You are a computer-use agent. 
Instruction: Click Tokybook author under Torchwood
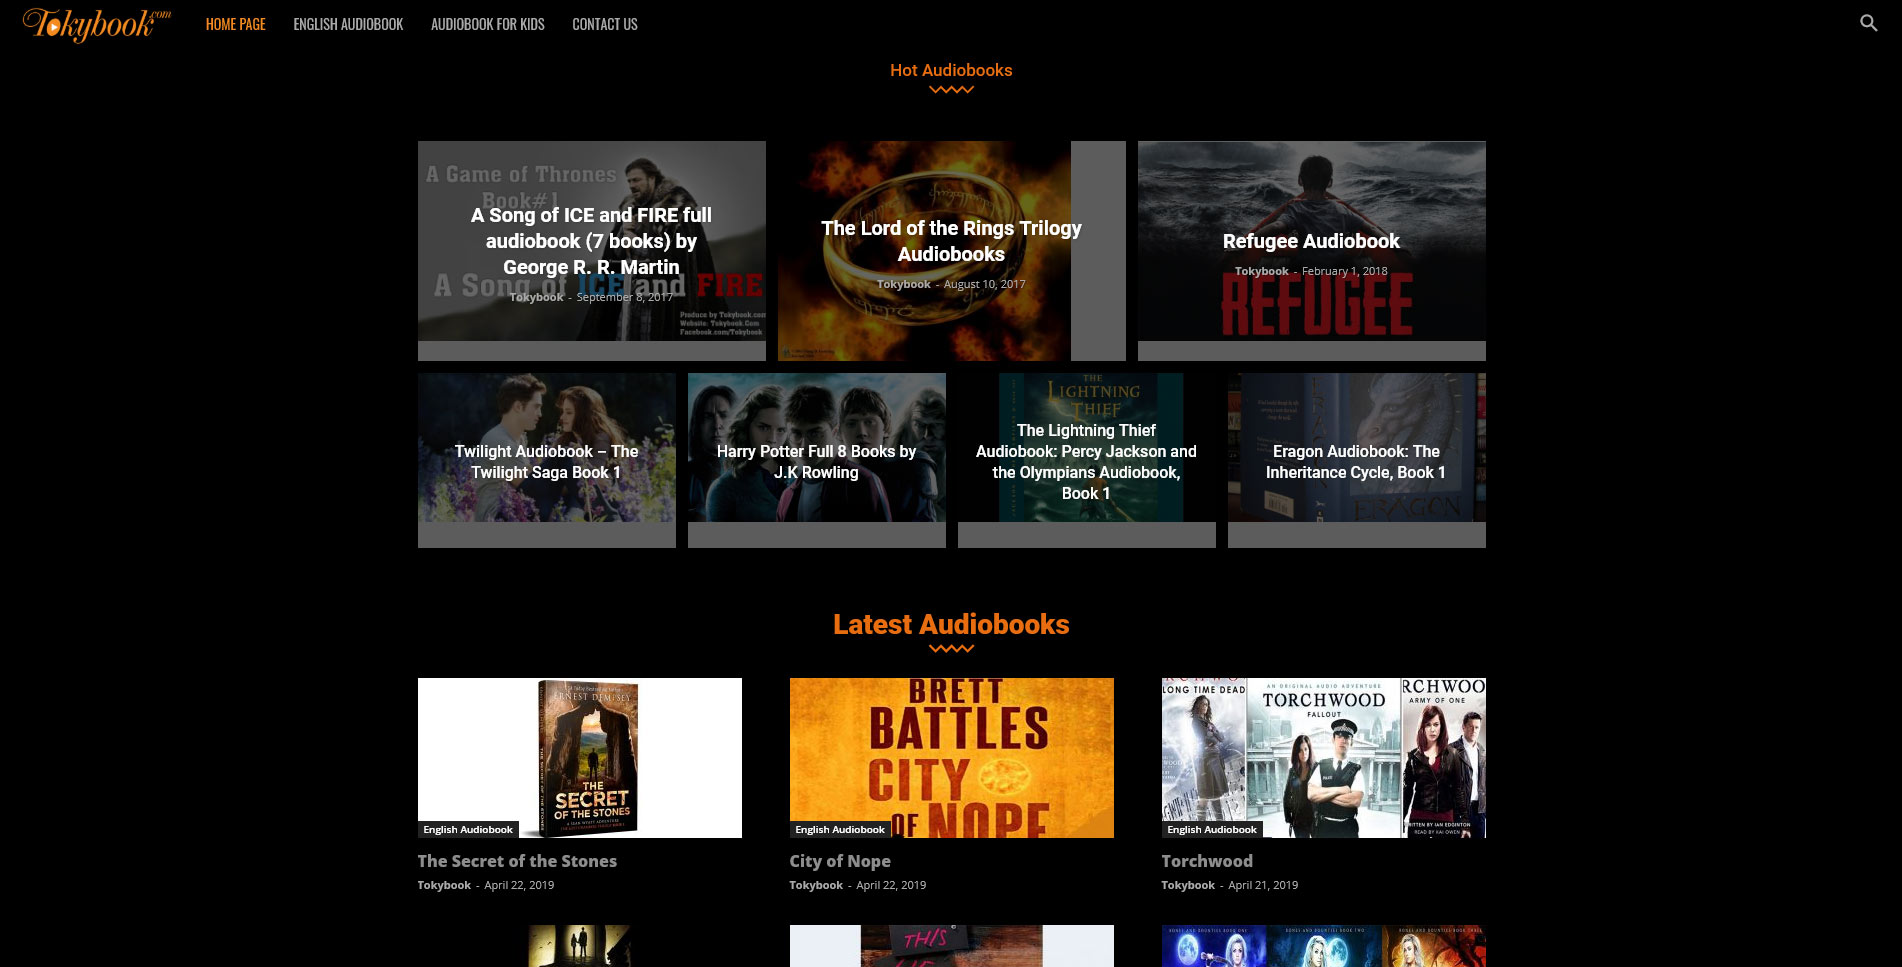click(x=1188, y=885)
